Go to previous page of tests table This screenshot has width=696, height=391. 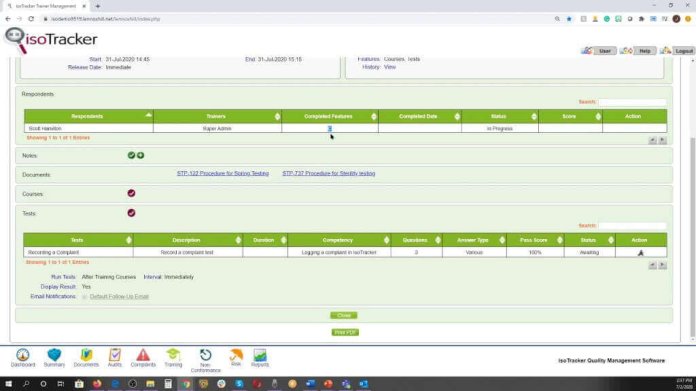652,265
